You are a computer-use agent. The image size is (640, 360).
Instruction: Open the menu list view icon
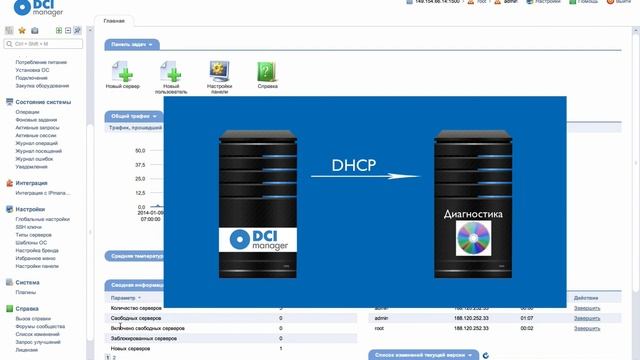(x=9, y=30)
